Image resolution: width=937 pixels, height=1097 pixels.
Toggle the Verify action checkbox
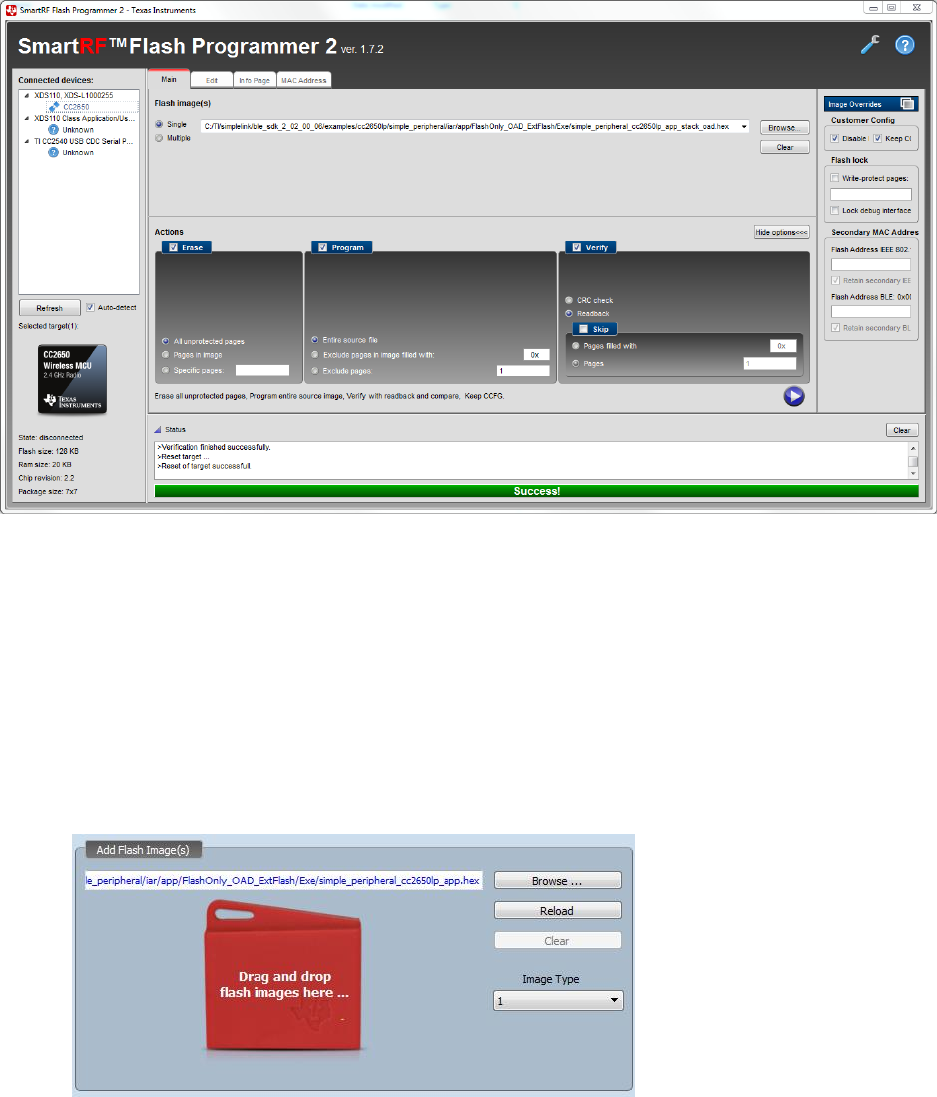click(x=577, y=247)
